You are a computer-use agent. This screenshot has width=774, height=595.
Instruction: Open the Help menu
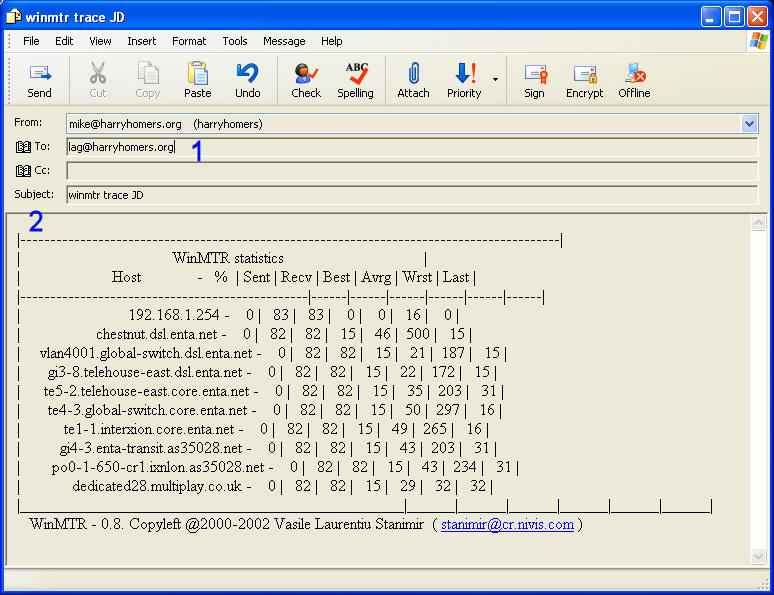332,41
